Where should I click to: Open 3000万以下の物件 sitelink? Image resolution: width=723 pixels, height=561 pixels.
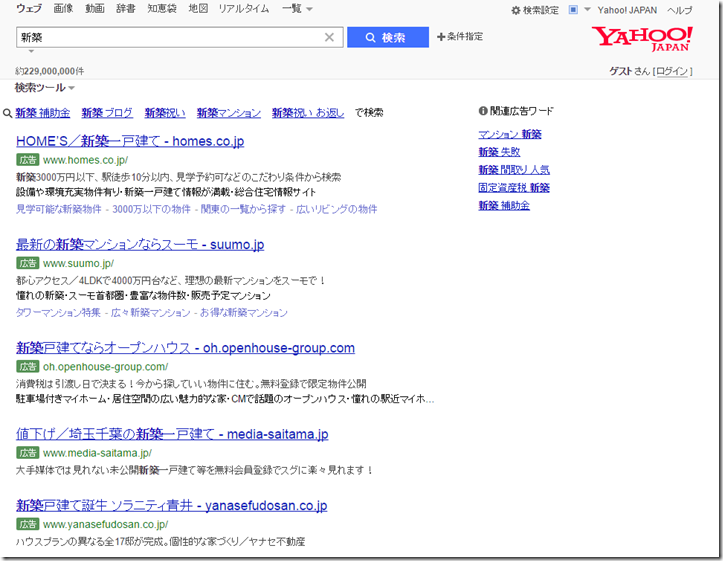point(151,209)
